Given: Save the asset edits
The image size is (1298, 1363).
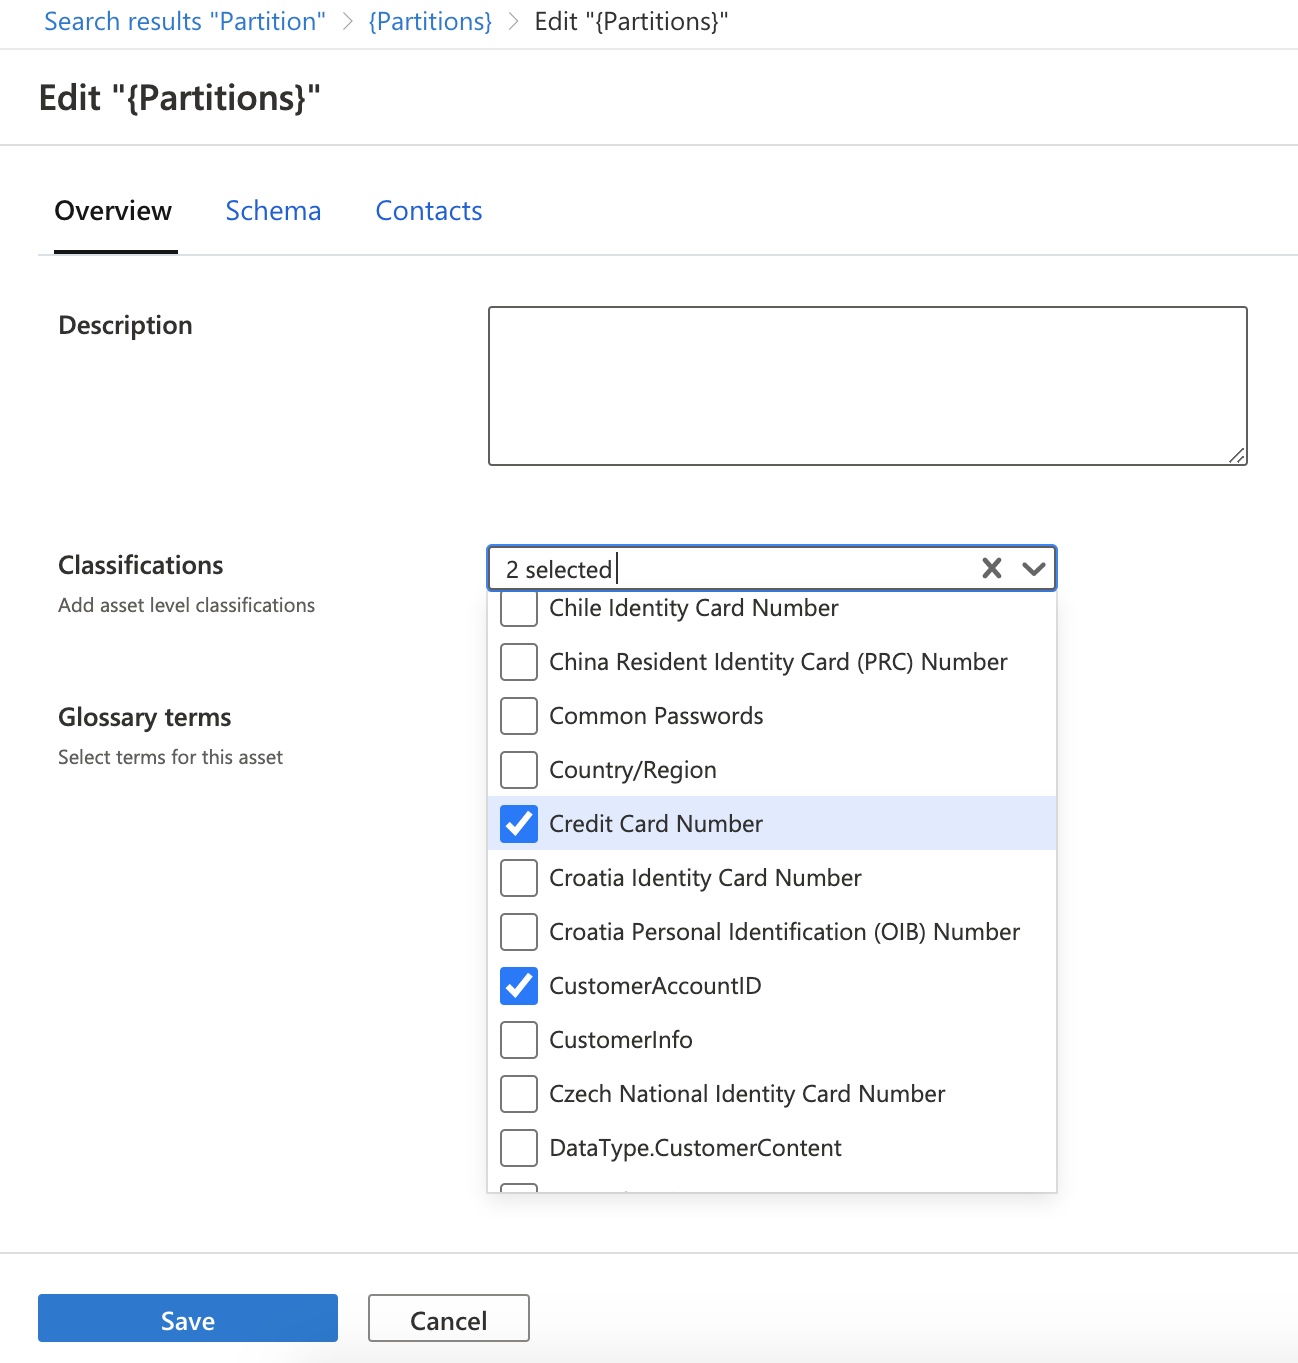Looking at the screenshot, I should click(x=188, y=1320).
